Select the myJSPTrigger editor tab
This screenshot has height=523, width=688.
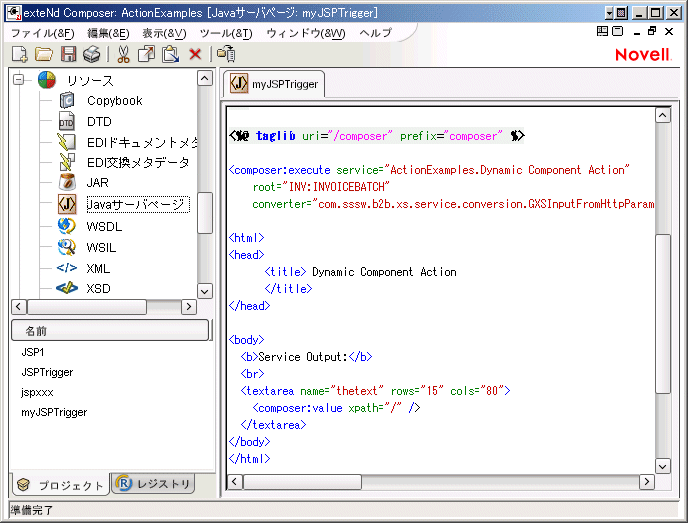275,84
